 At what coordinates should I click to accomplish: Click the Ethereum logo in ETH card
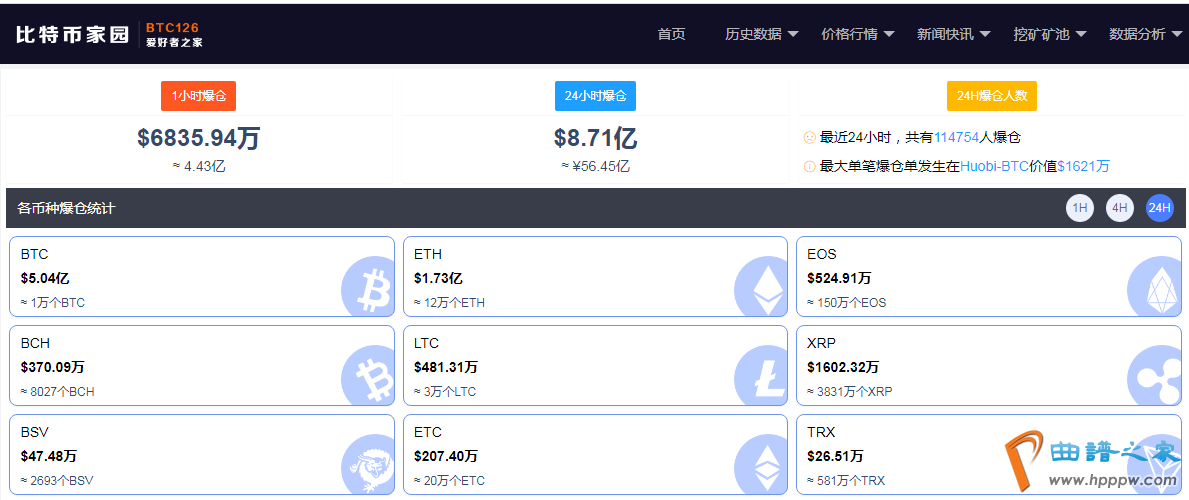(x=762, y=287)
